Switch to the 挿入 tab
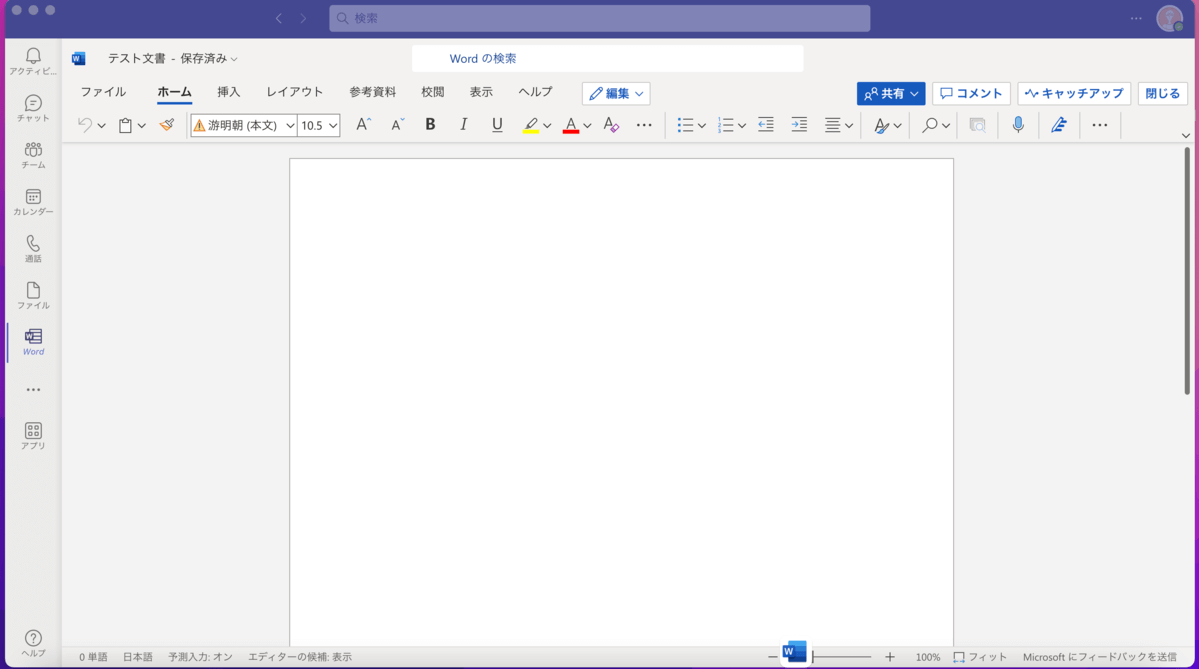This screenshot has width=1199, height=669. tap(229, 92)
